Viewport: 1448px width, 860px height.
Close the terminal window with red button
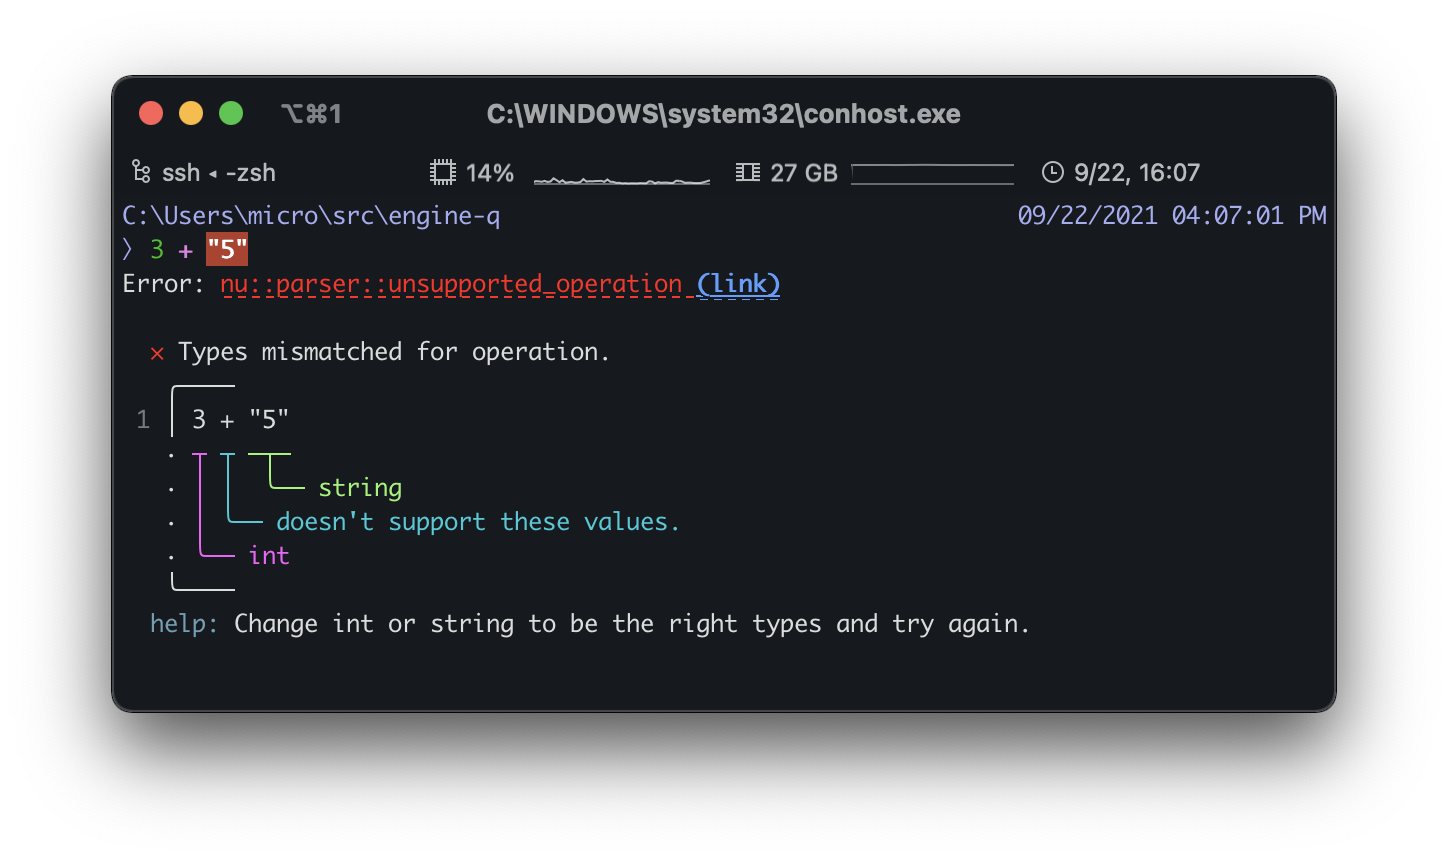click(x=151, y=113)
